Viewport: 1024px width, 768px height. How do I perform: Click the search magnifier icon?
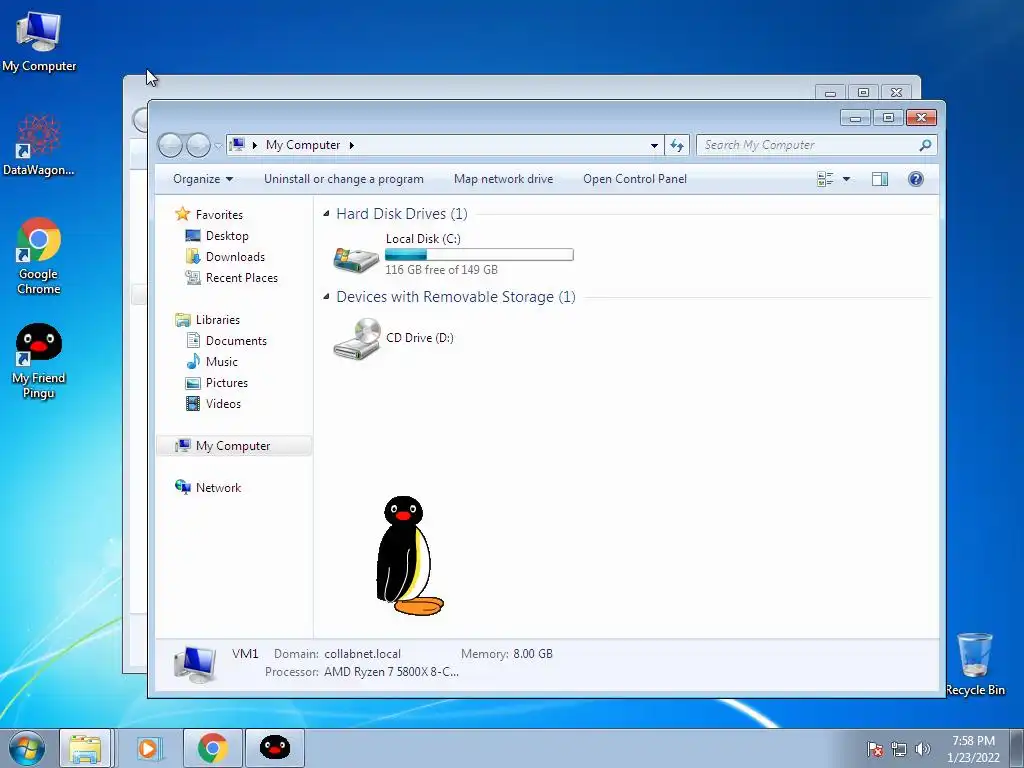pos(925,145)
